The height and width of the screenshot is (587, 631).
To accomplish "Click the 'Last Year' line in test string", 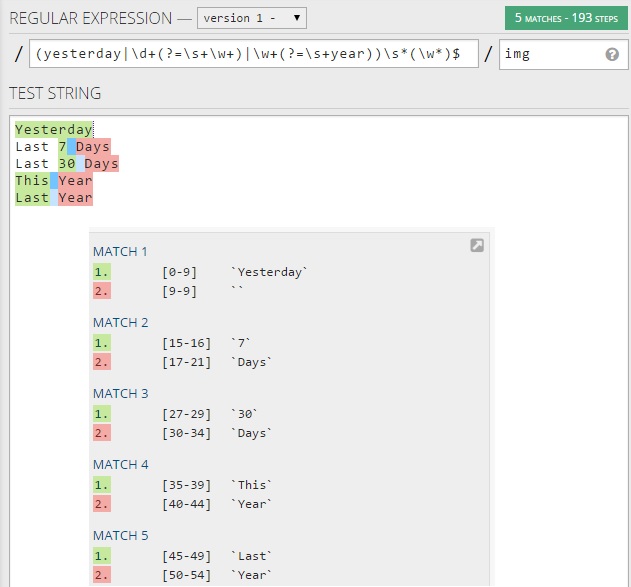I will point(54,198).
